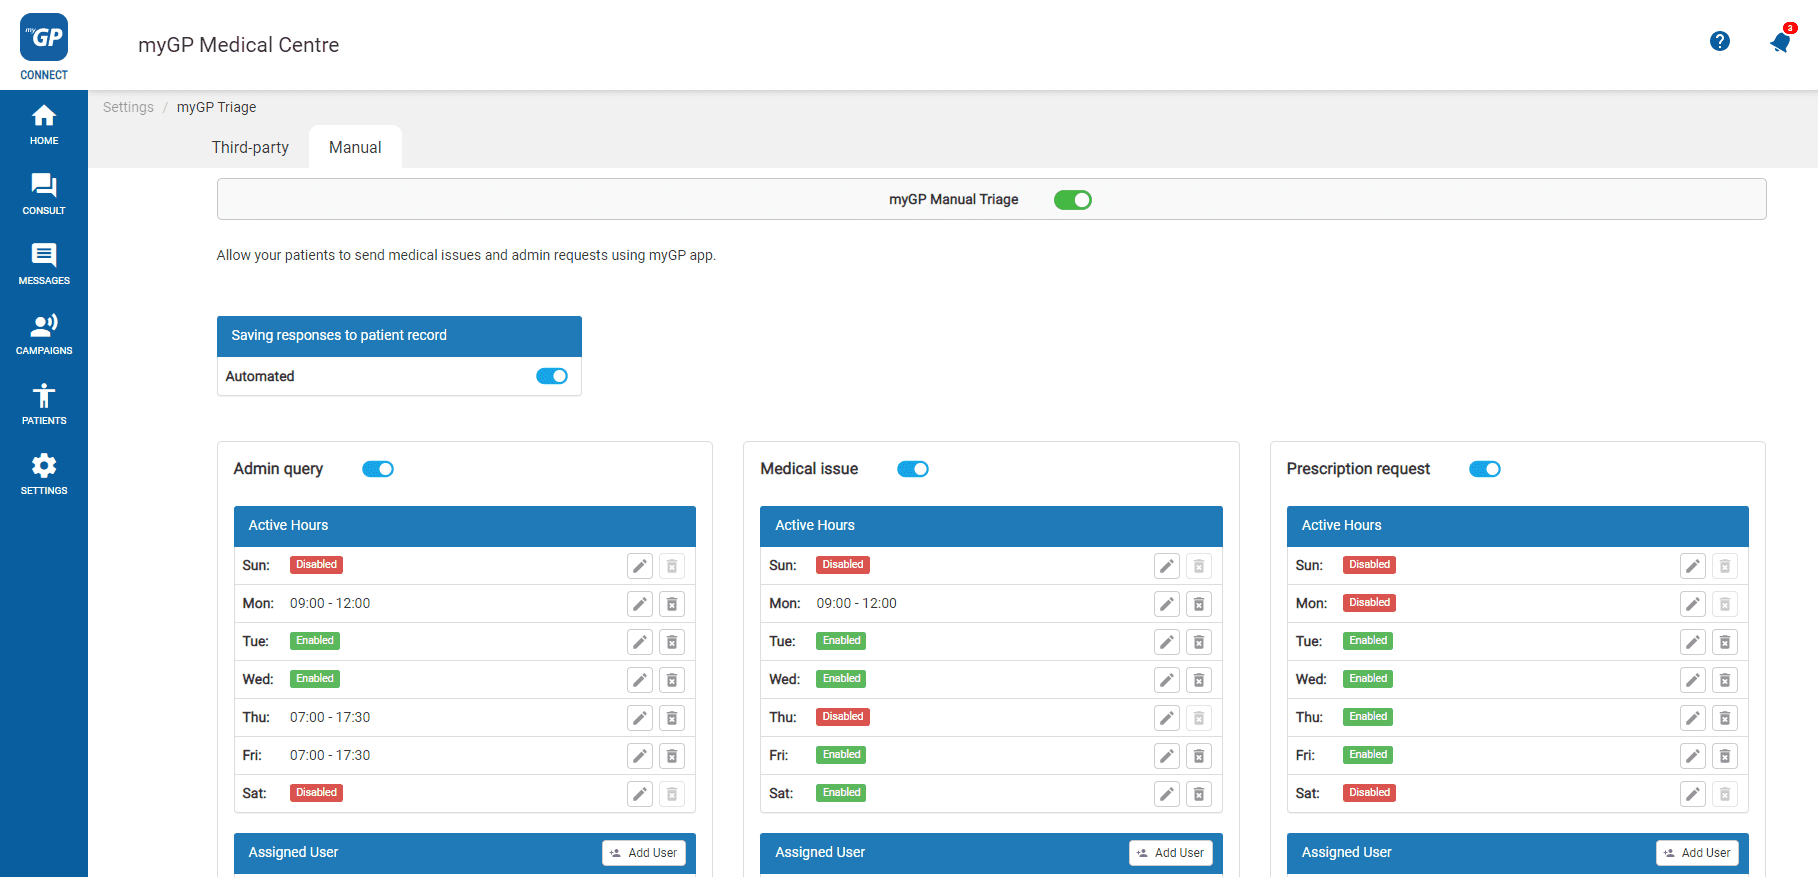Open notifications bell icon
1818x877 pixels.
[x=1780, y=42]
